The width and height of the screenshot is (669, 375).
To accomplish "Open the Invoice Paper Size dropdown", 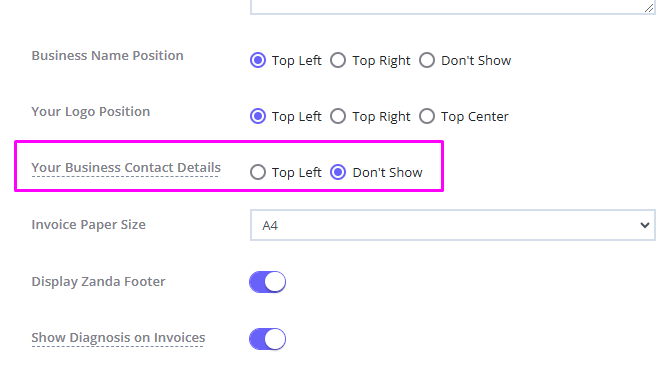I will point(453,225).
